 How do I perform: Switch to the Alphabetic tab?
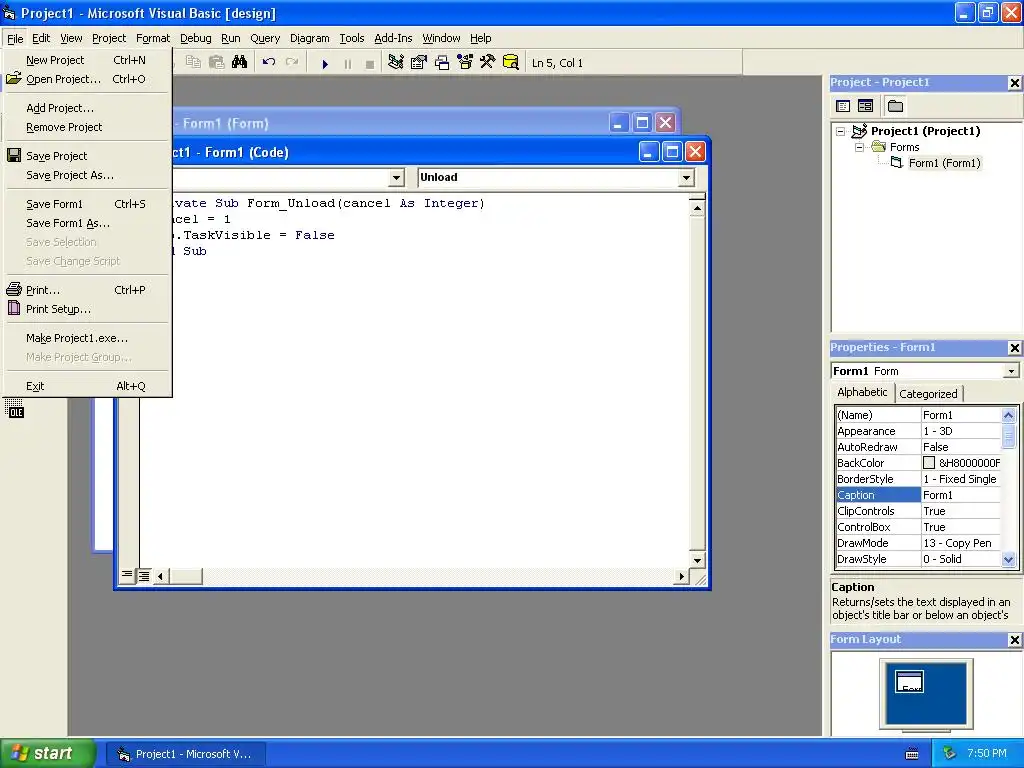[x=862, y=392]
